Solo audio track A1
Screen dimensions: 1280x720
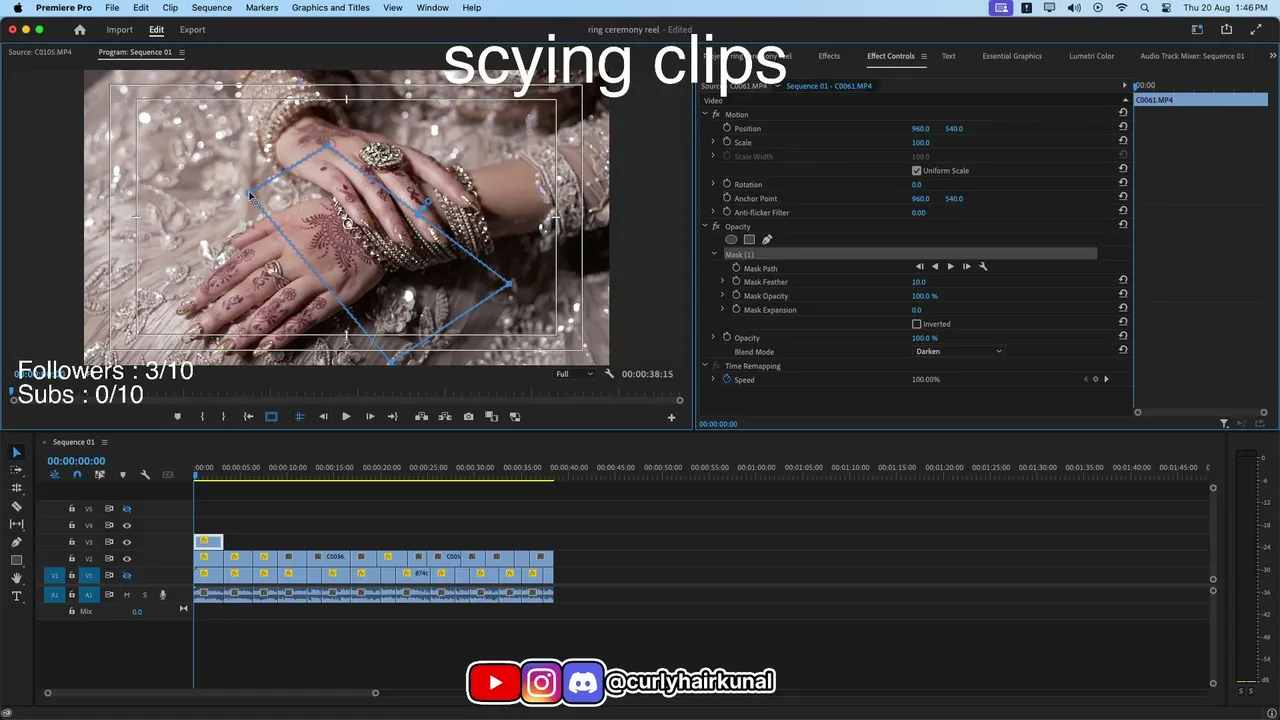[x=144, y=595]
